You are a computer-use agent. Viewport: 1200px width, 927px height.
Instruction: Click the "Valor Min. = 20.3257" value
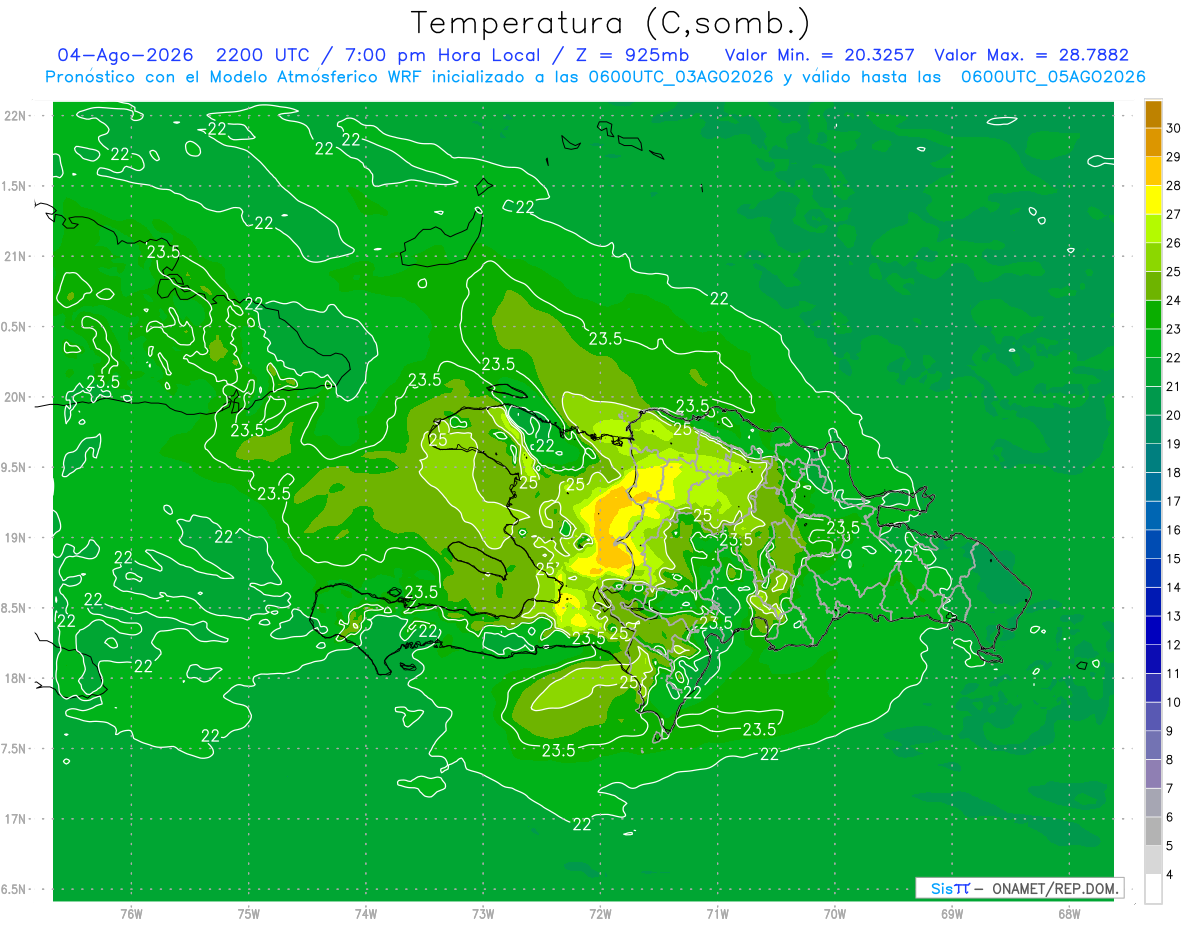pos(820,55)
